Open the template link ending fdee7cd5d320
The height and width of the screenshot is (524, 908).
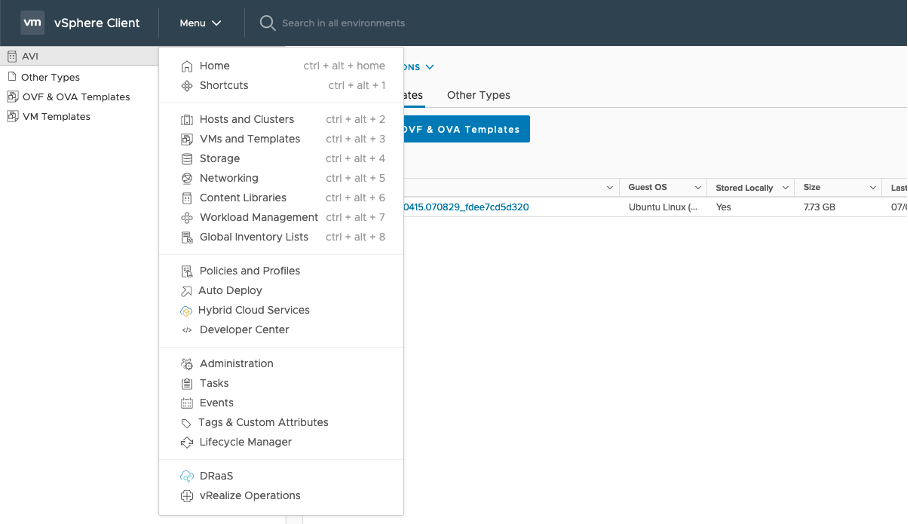pyautogui.click(x=466, y=207)
